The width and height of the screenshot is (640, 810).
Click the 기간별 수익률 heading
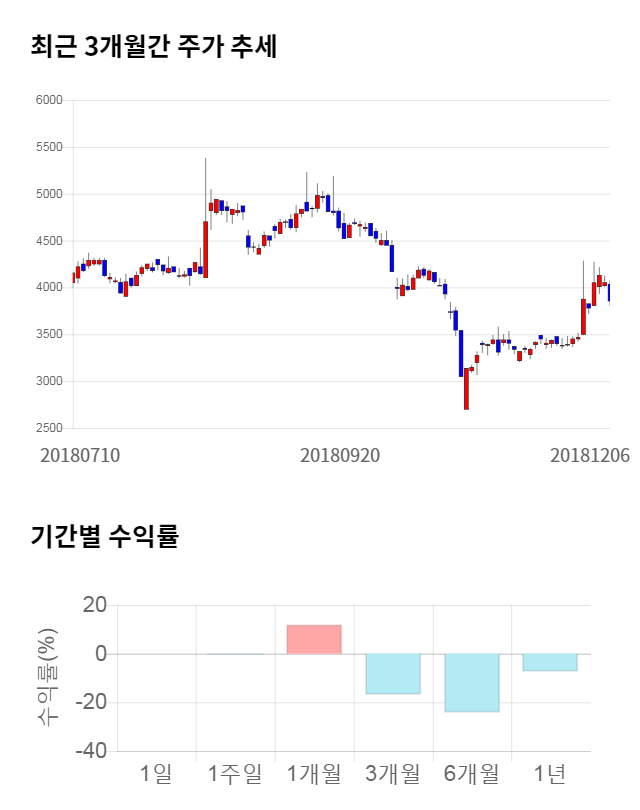[x=104, y=536]
